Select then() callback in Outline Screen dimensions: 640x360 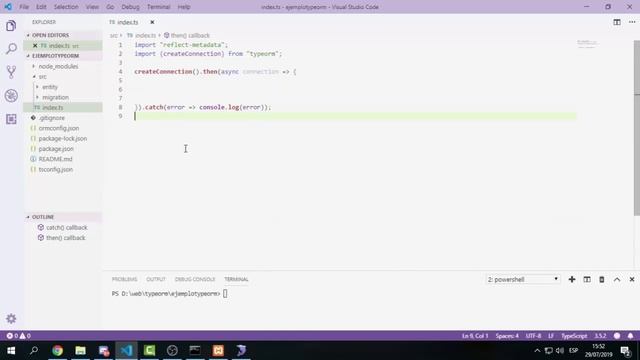(65, 238)
